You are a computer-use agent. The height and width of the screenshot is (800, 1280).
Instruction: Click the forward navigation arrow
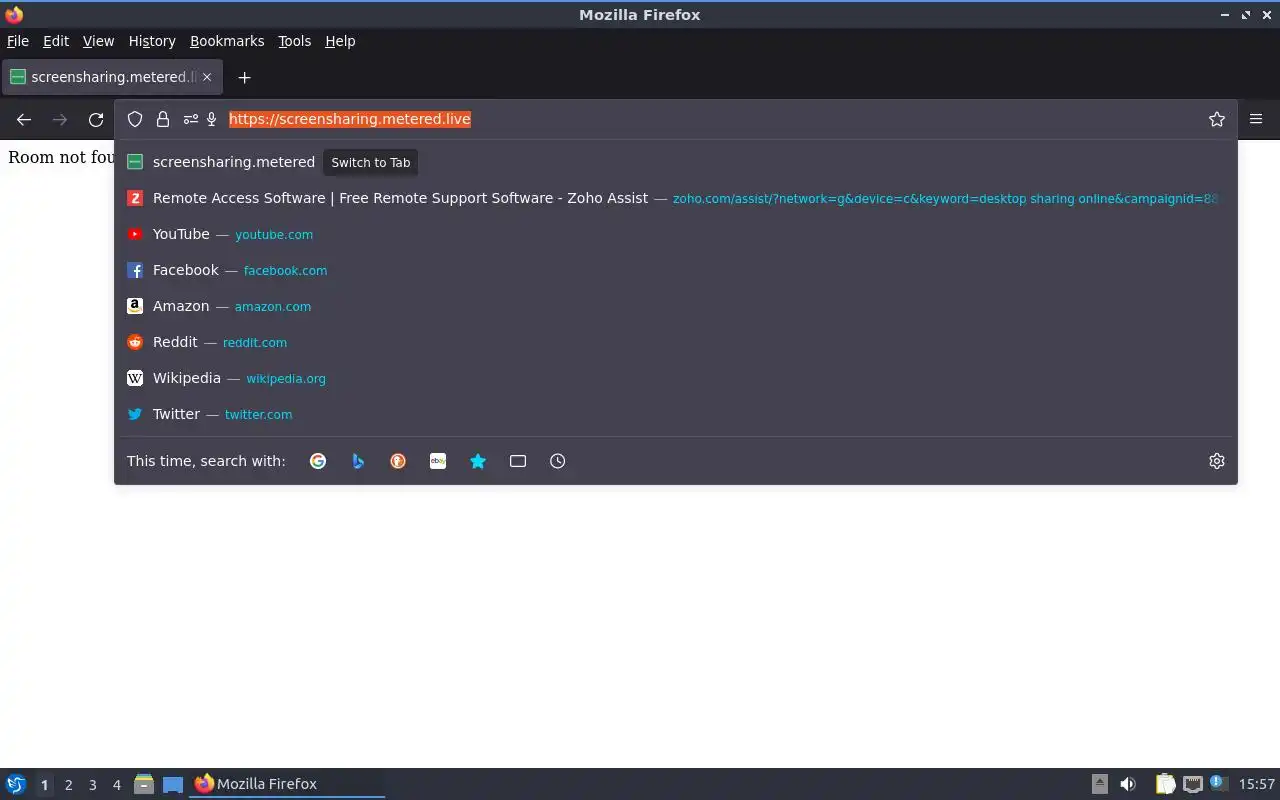(x=60, y=119)
